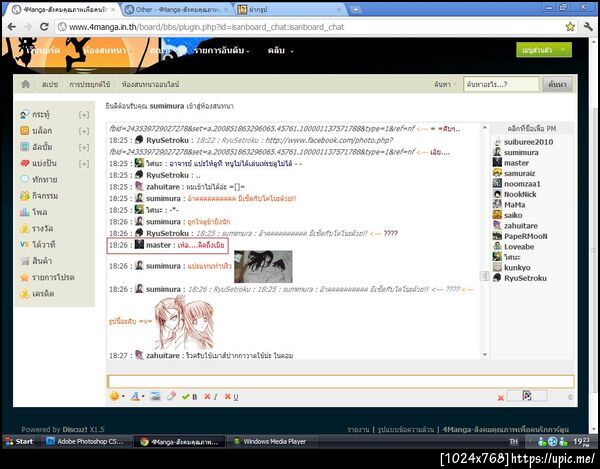Click the chat message input box

(341, 381)
